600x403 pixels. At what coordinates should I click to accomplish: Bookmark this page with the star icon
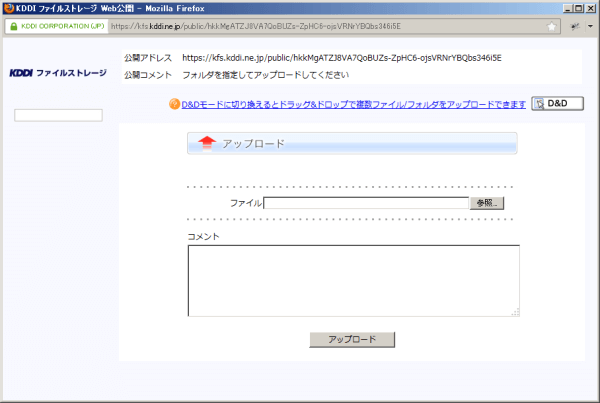(x=552, y=26)
